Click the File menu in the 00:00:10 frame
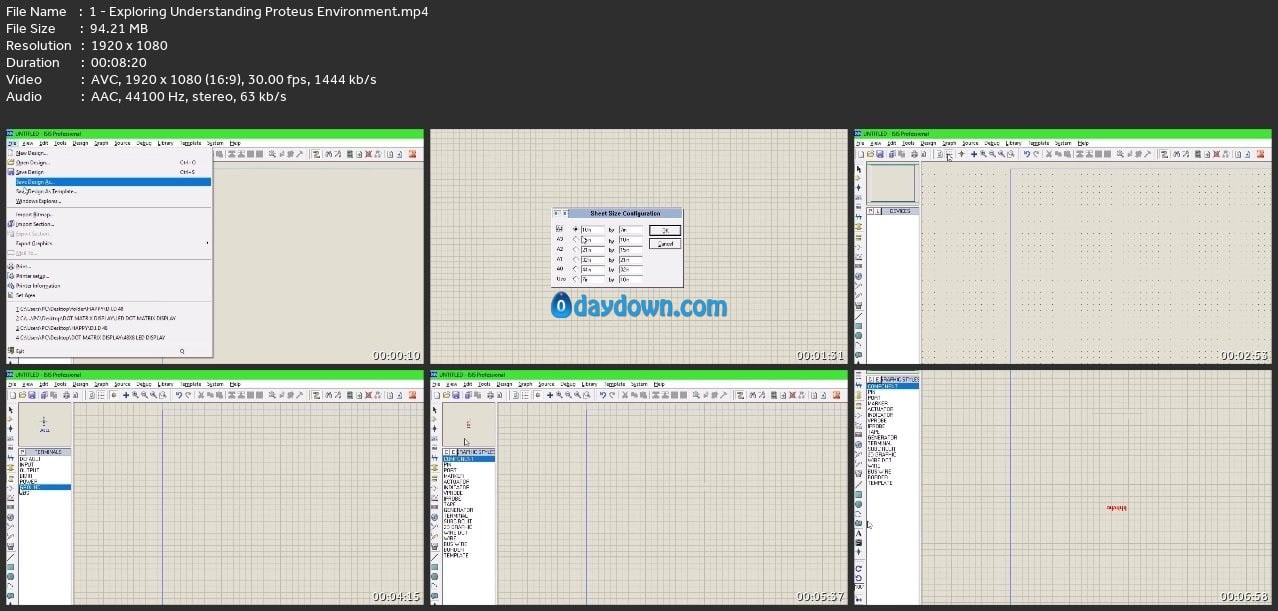This screenshot has height=611, width=1278. coord(10,143)
